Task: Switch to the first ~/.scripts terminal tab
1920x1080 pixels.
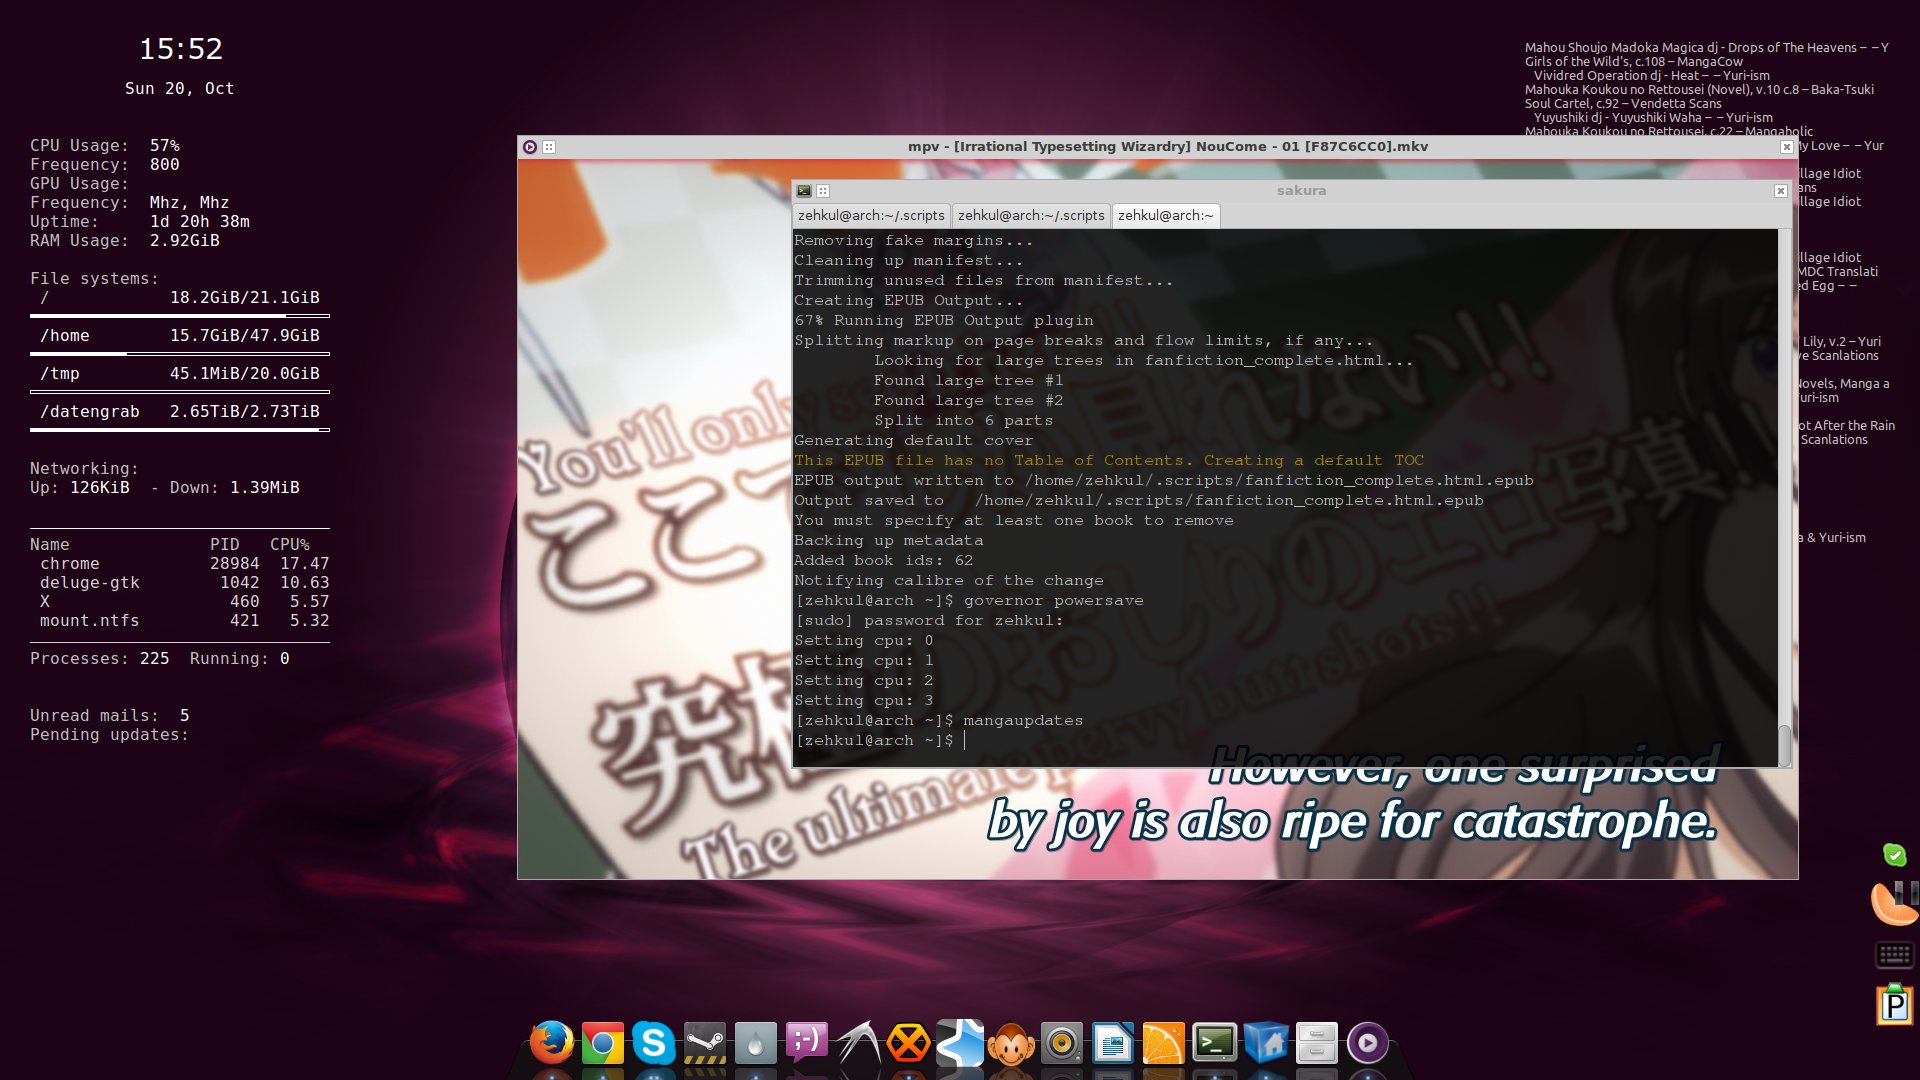Action: (870, 215)
